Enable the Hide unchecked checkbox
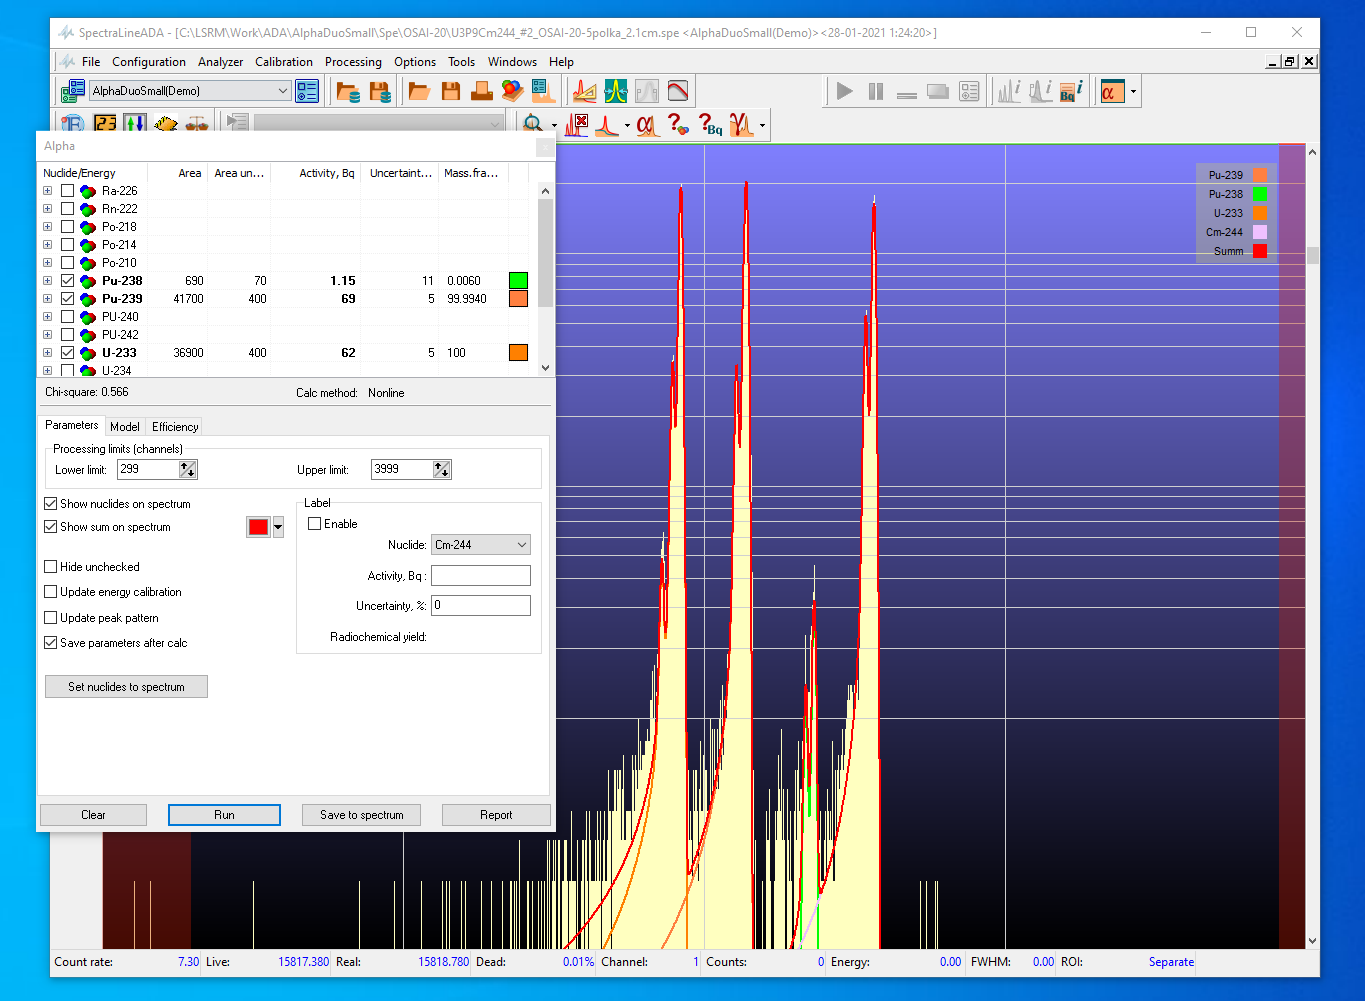Viewport: 1365px width, 1001px height. click(51, 567)
